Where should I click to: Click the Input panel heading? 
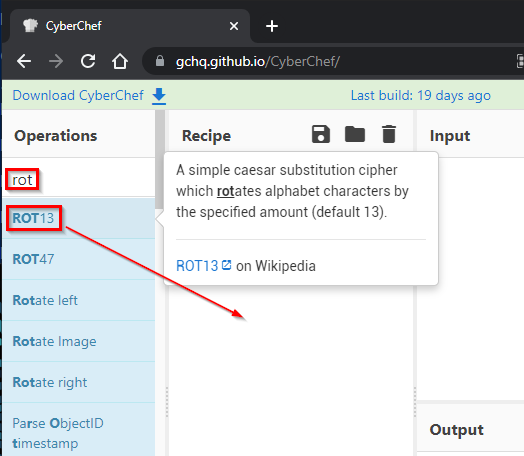click(x=450, y=136)
